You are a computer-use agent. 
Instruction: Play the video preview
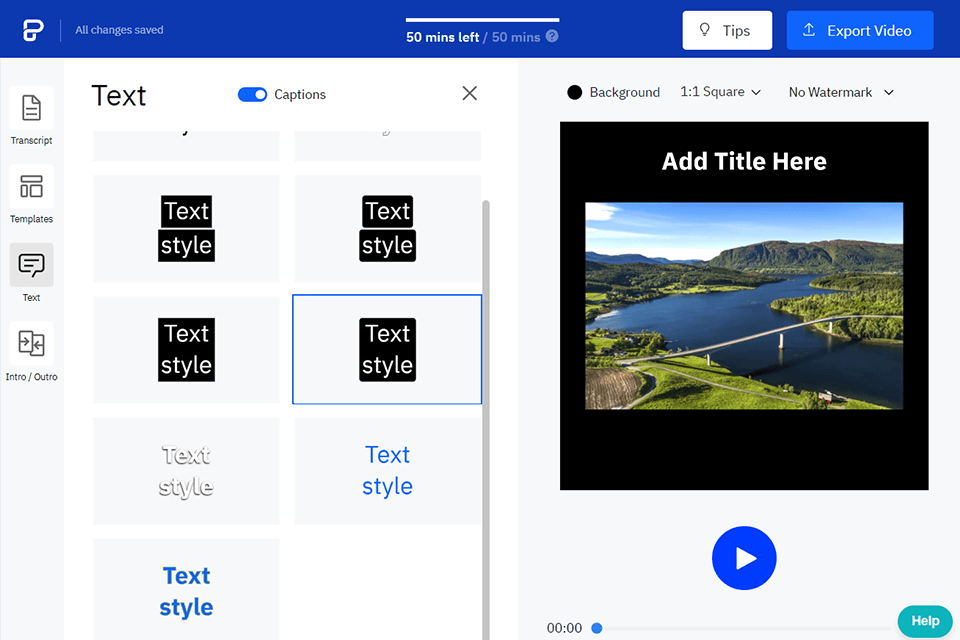tap(744, 558)
